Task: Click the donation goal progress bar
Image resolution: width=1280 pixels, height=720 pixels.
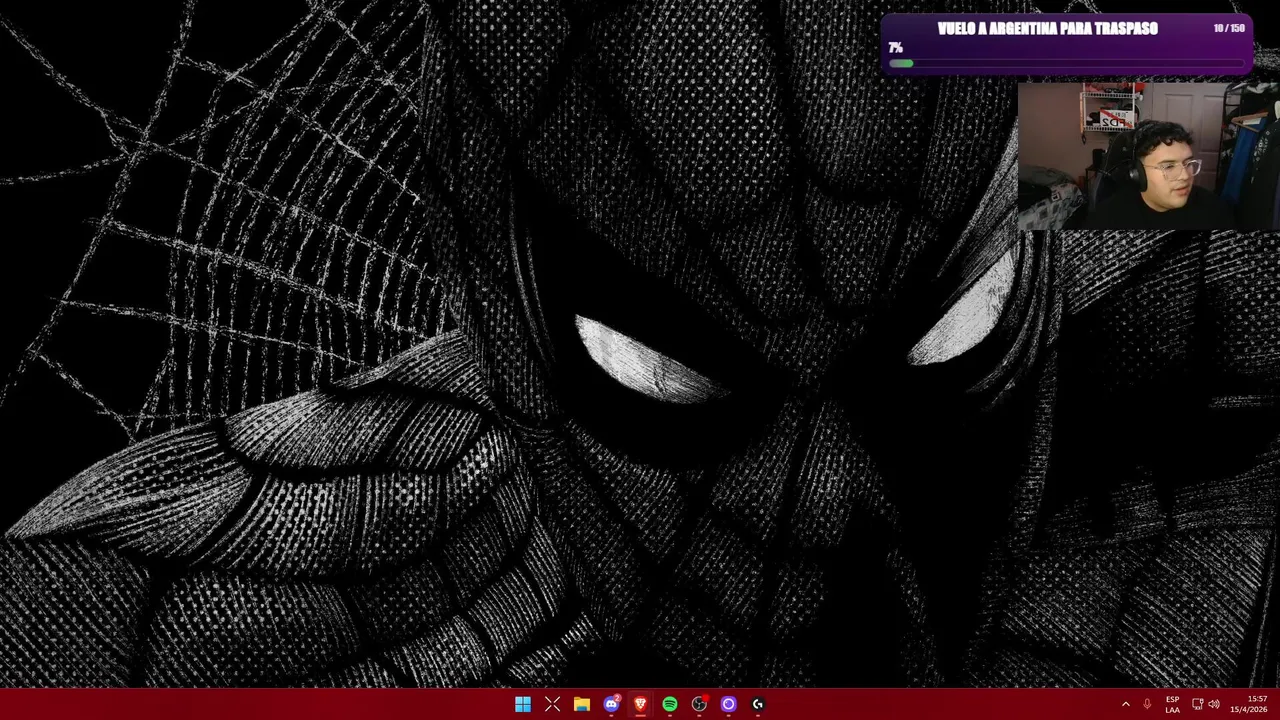Action: click(1067, 63)
